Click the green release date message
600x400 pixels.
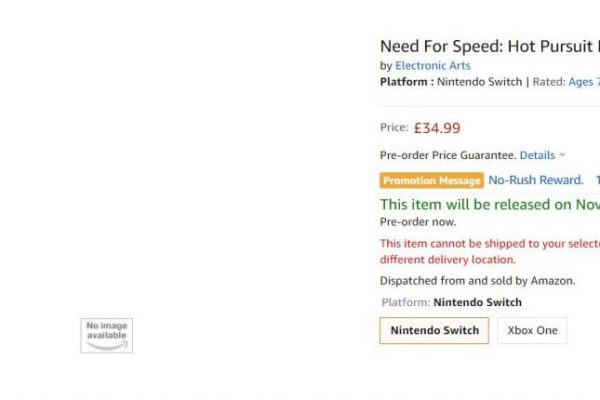point(490,204)
